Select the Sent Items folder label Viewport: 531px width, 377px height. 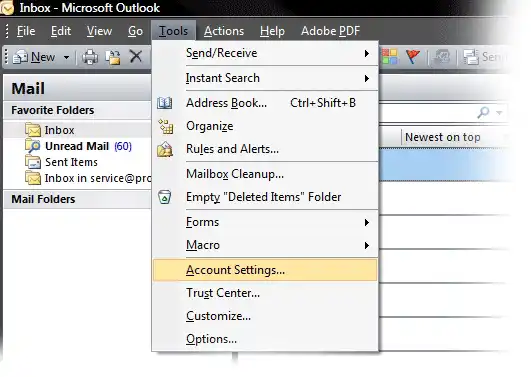click(71, 162)
